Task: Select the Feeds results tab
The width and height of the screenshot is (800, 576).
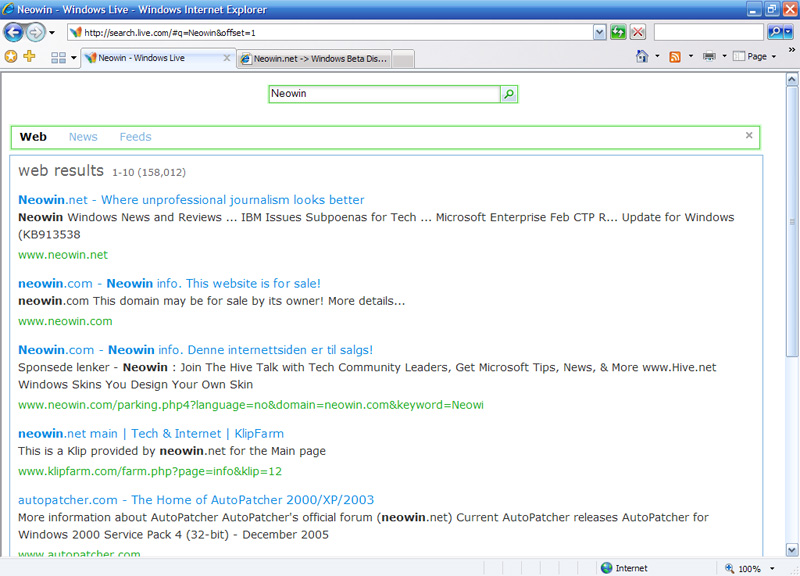Action: [135, 137]
